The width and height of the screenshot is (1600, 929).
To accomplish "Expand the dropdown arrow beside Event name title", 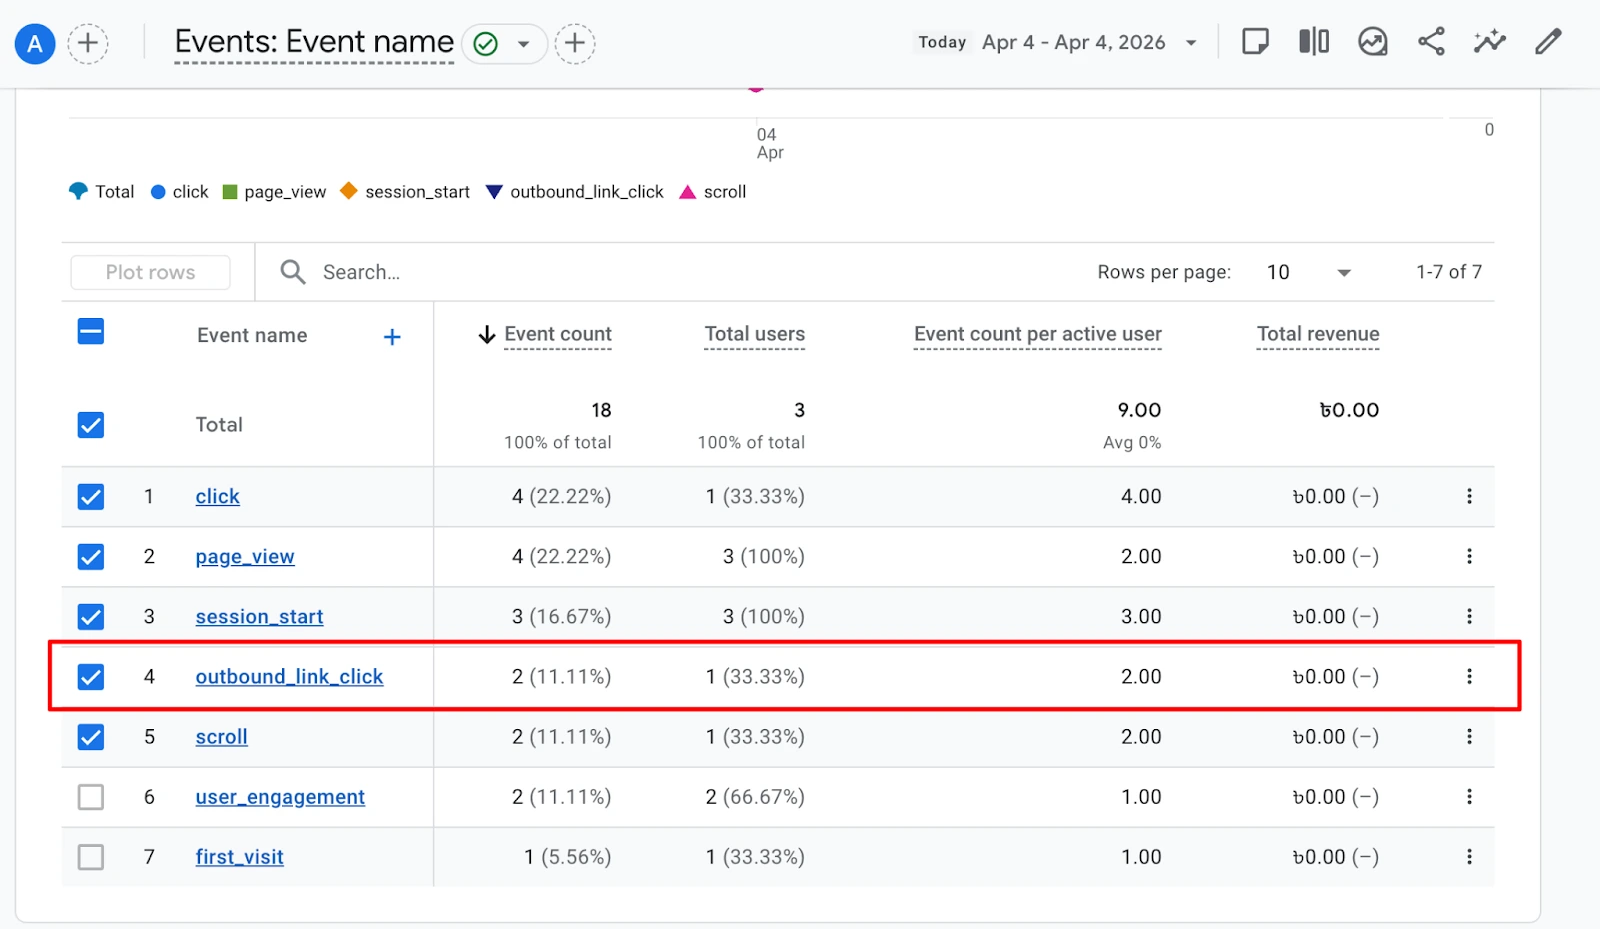I will coord(524,43).
